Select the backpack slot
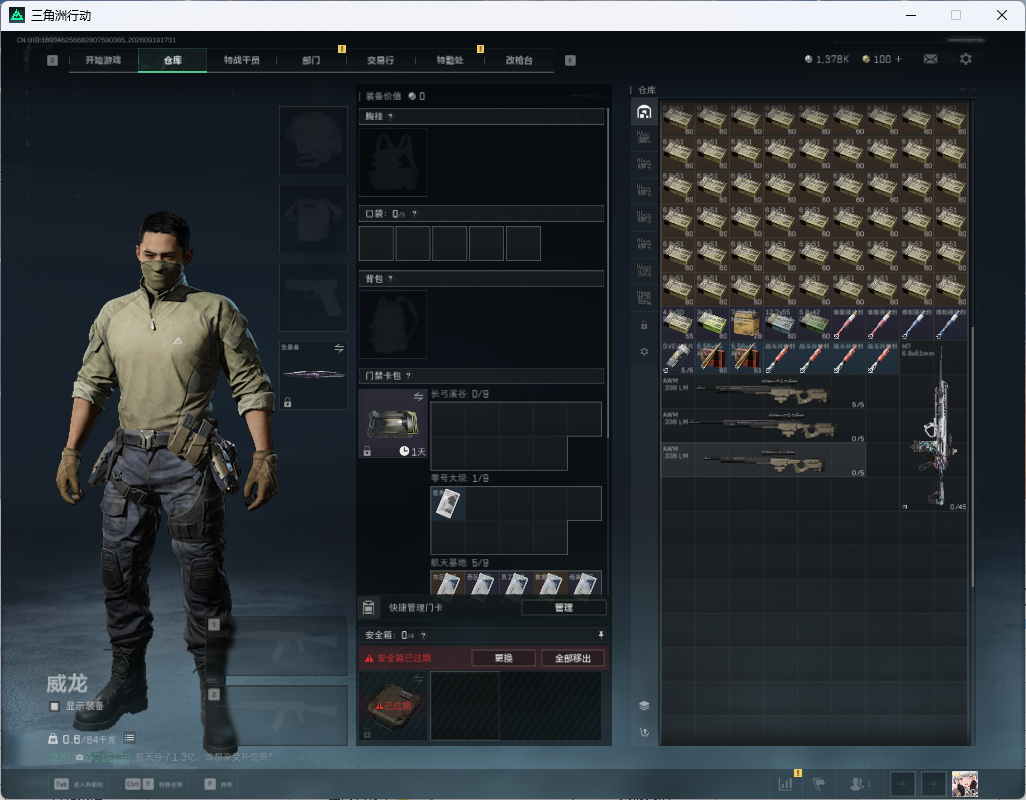The width and height of the screenshot is (1026, 800). (x=393, y=324)
